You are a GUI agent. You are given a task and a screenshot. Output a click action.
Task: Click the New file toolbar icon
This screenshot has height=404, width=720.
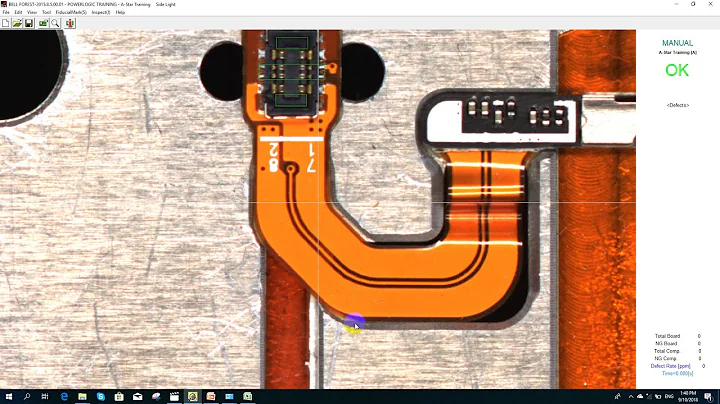[x=6, y=23]
